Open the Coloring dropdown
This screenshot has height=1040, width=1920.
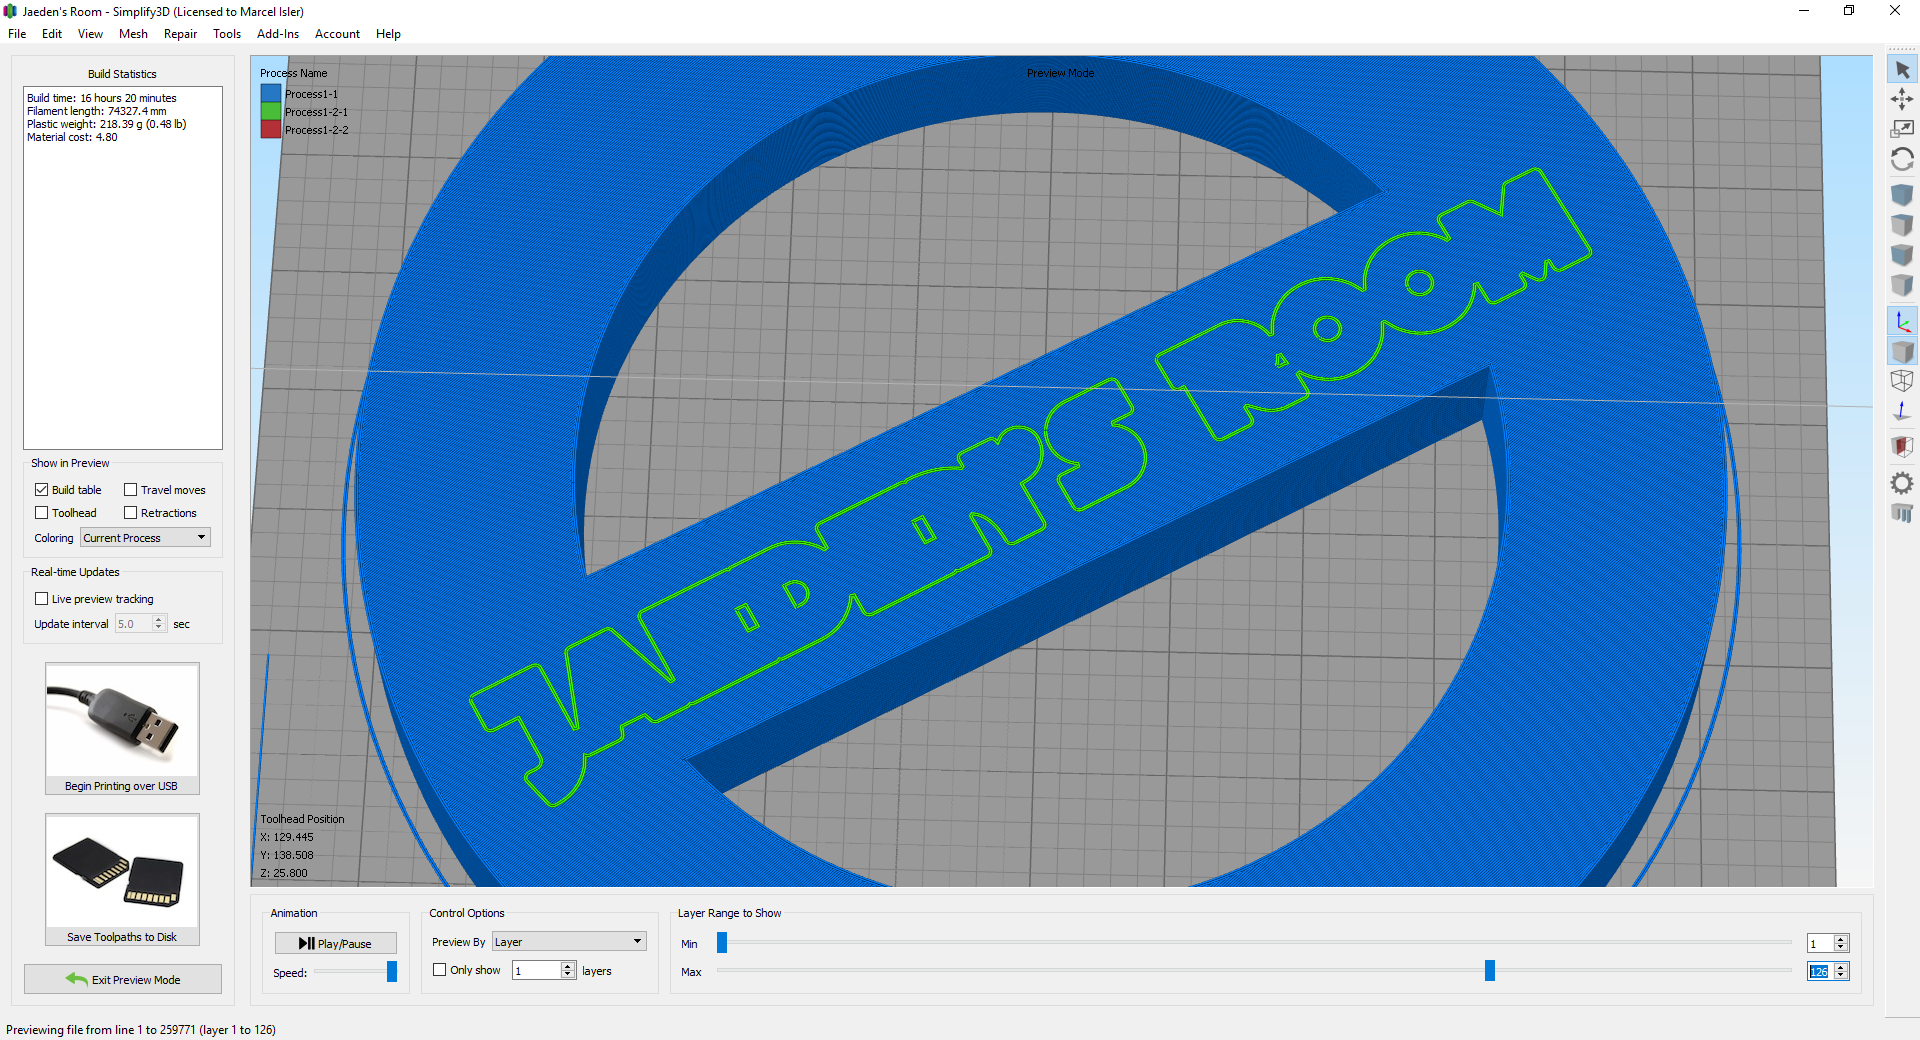pos(145,538)
